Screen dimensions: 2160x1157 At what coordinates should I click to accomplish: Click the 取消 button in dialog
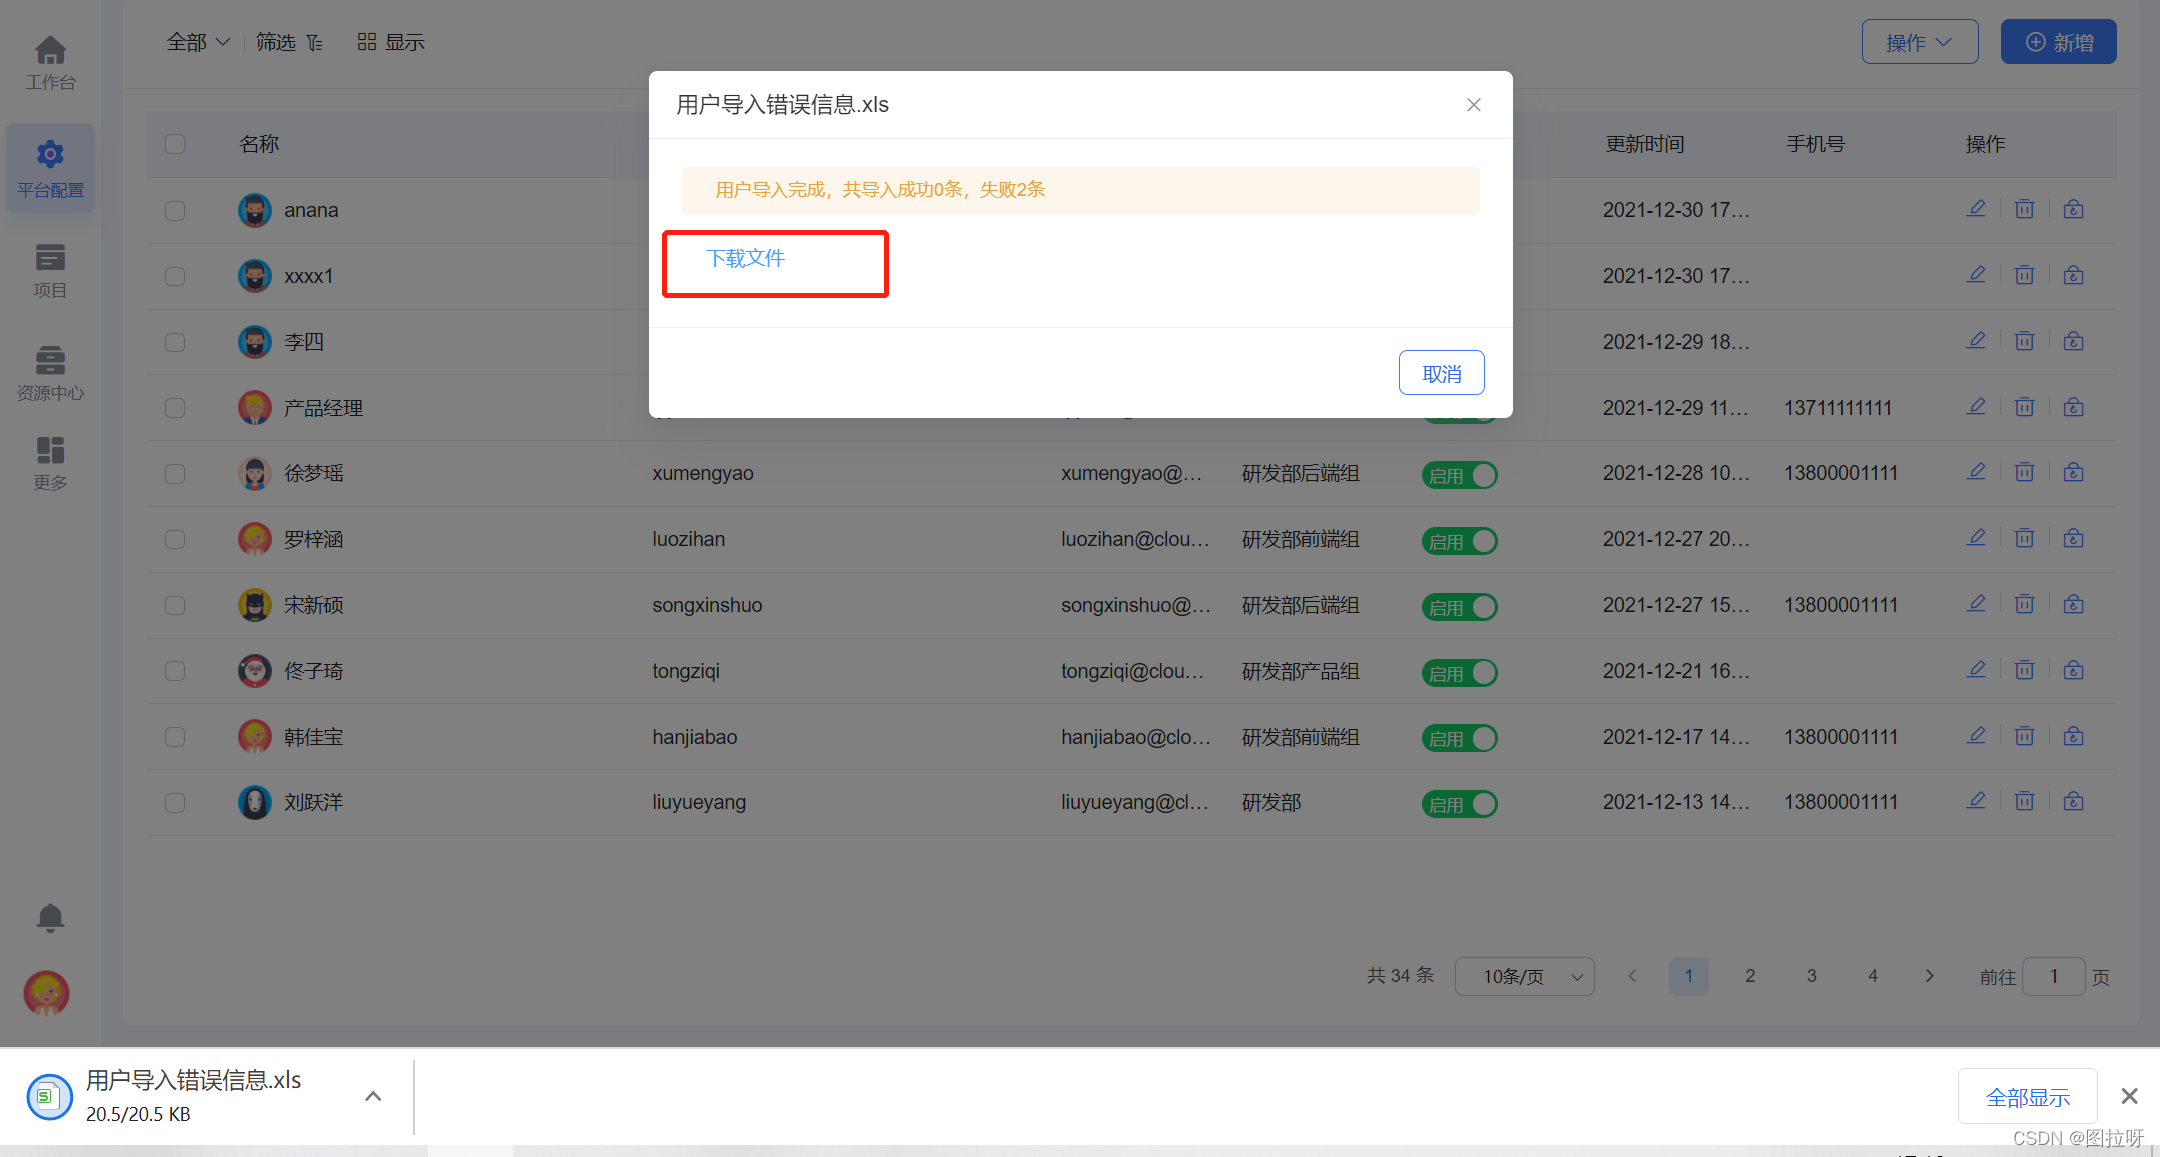point(1441,373)
